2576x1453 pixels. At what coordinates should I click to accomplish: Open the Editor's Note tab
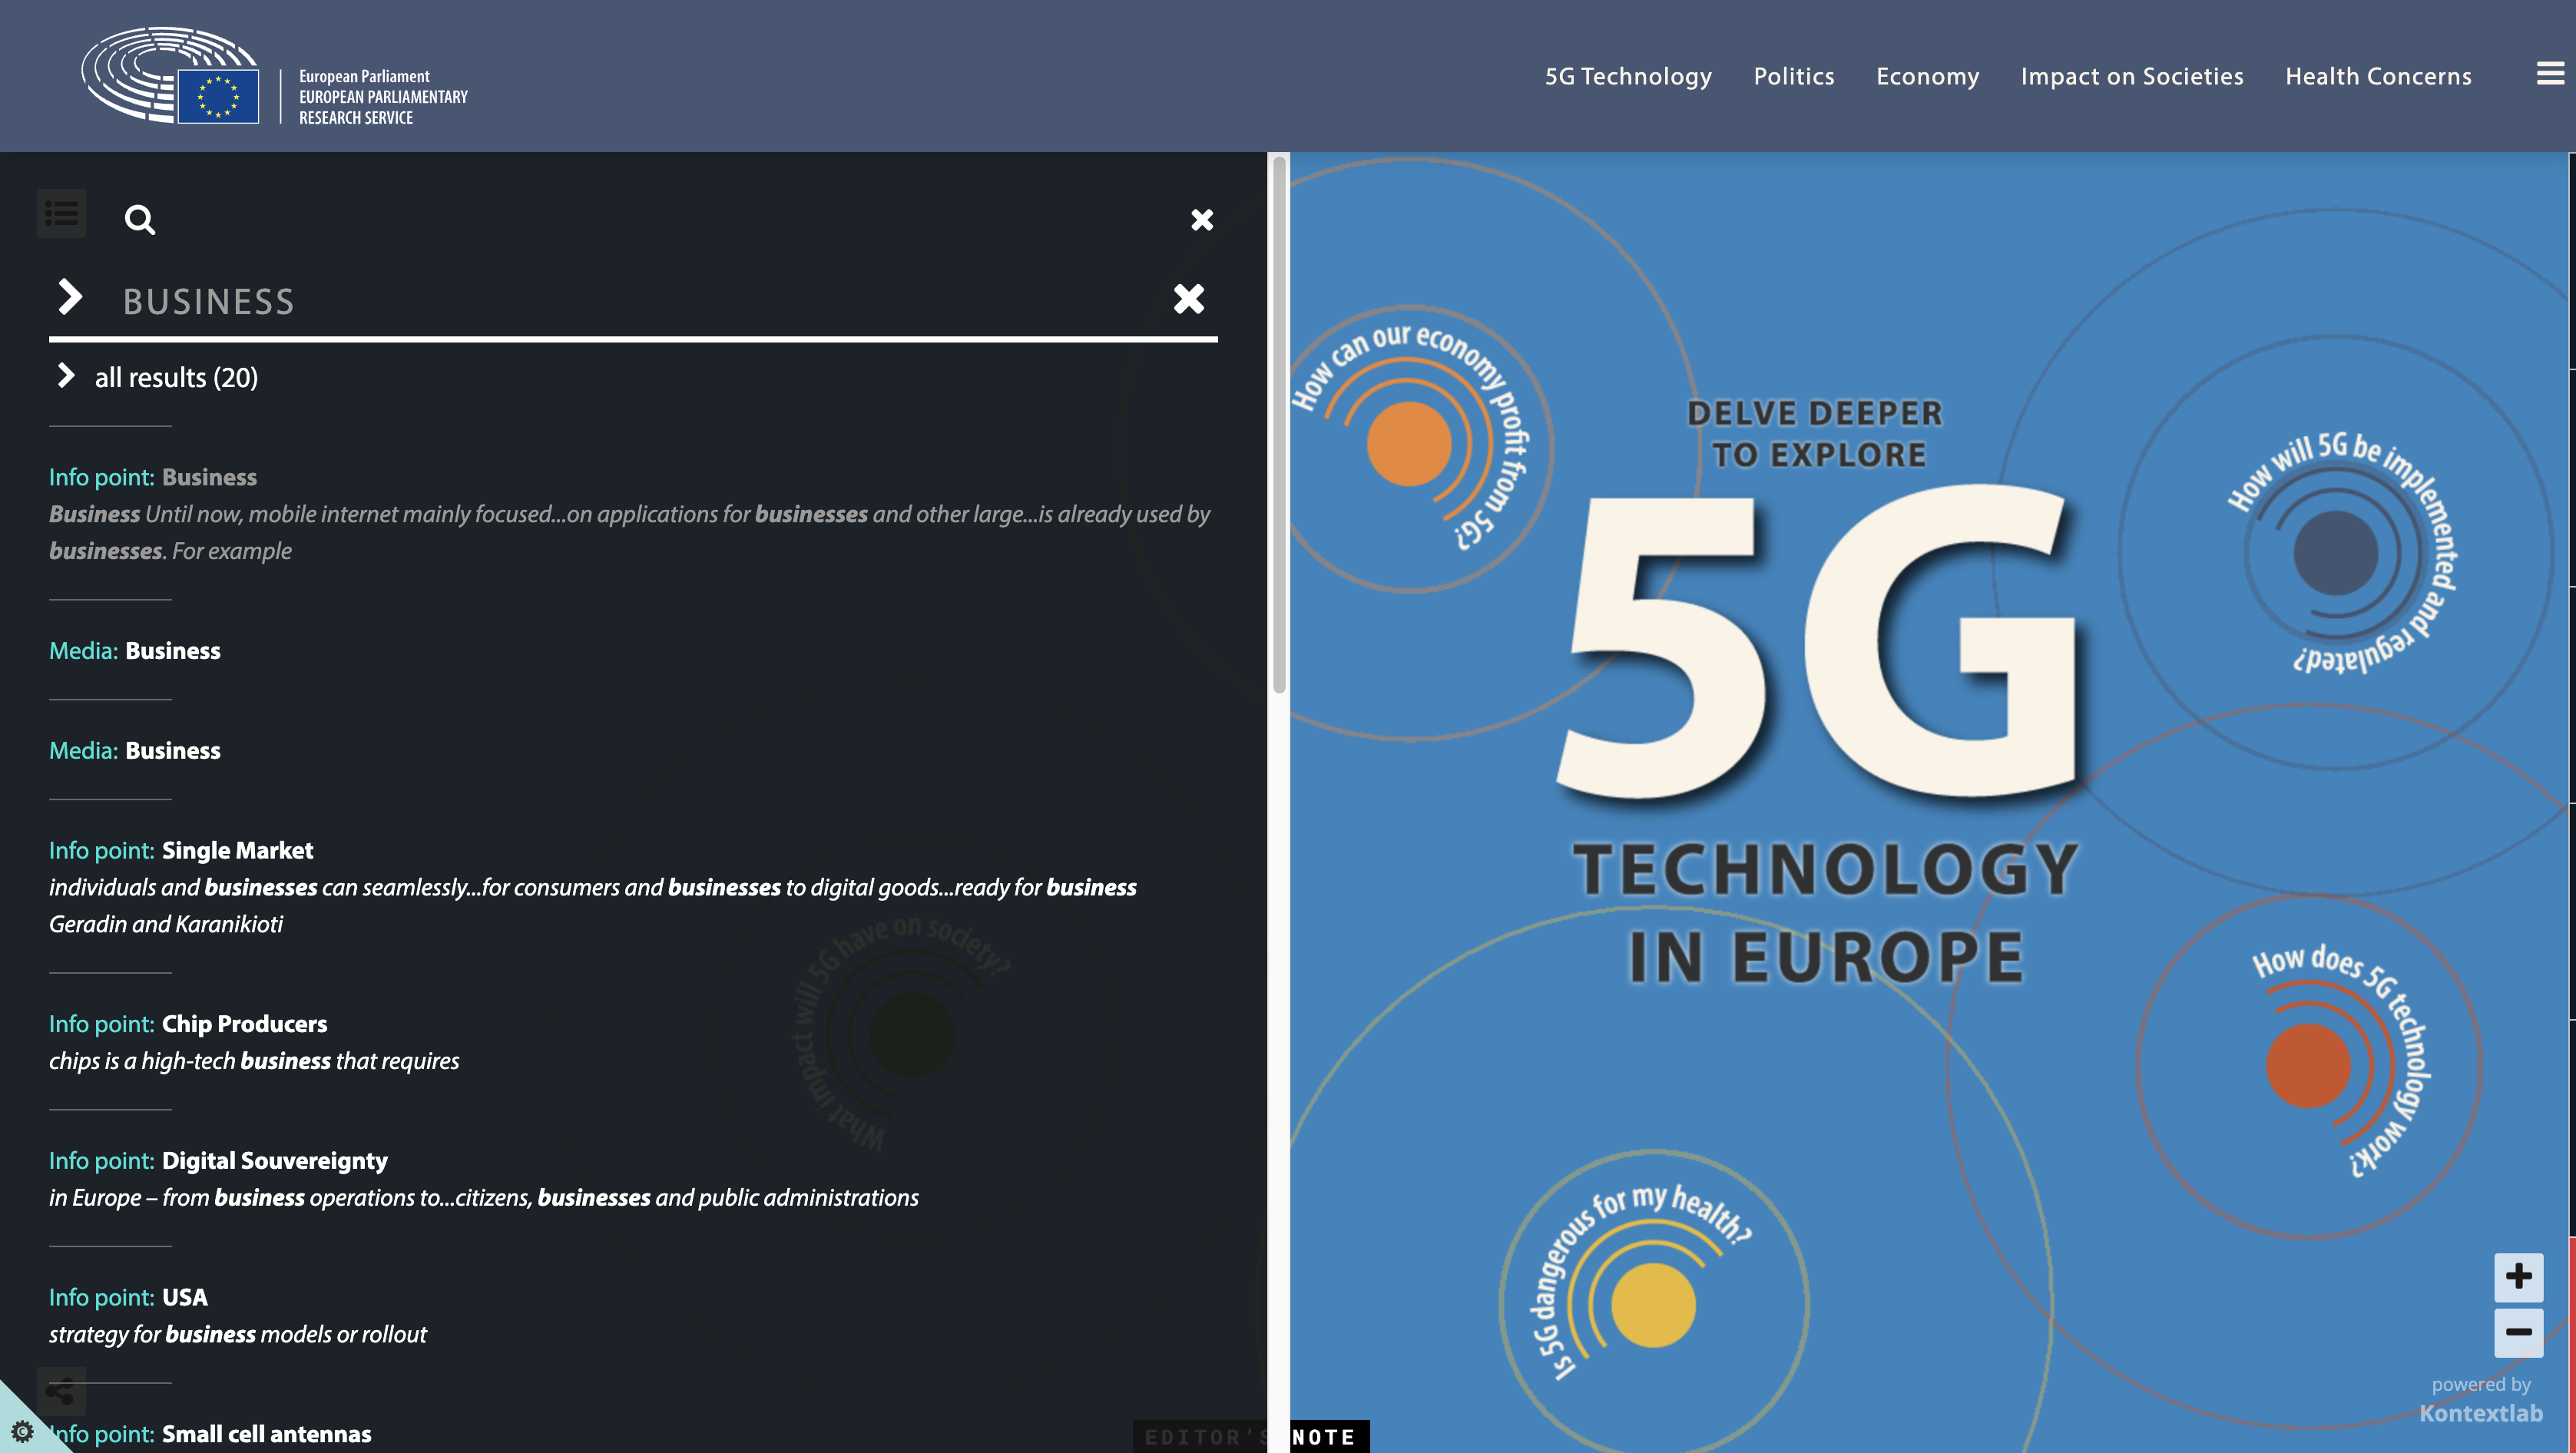click(x=1250, y=1437)
